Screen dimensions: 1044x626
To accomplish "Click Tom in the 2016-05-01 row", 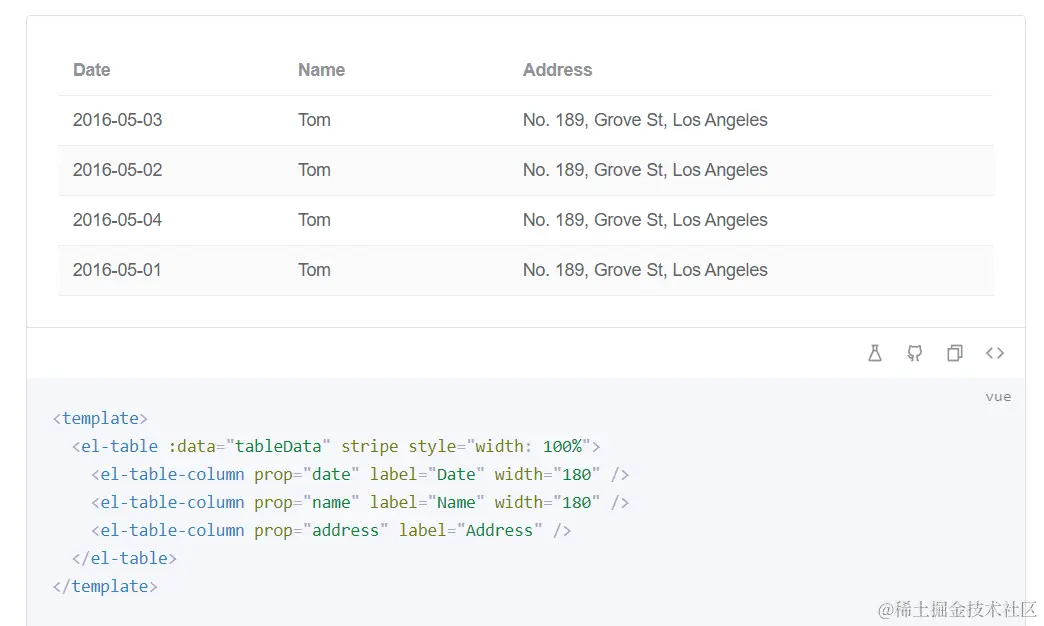I will tap(314, 270).
